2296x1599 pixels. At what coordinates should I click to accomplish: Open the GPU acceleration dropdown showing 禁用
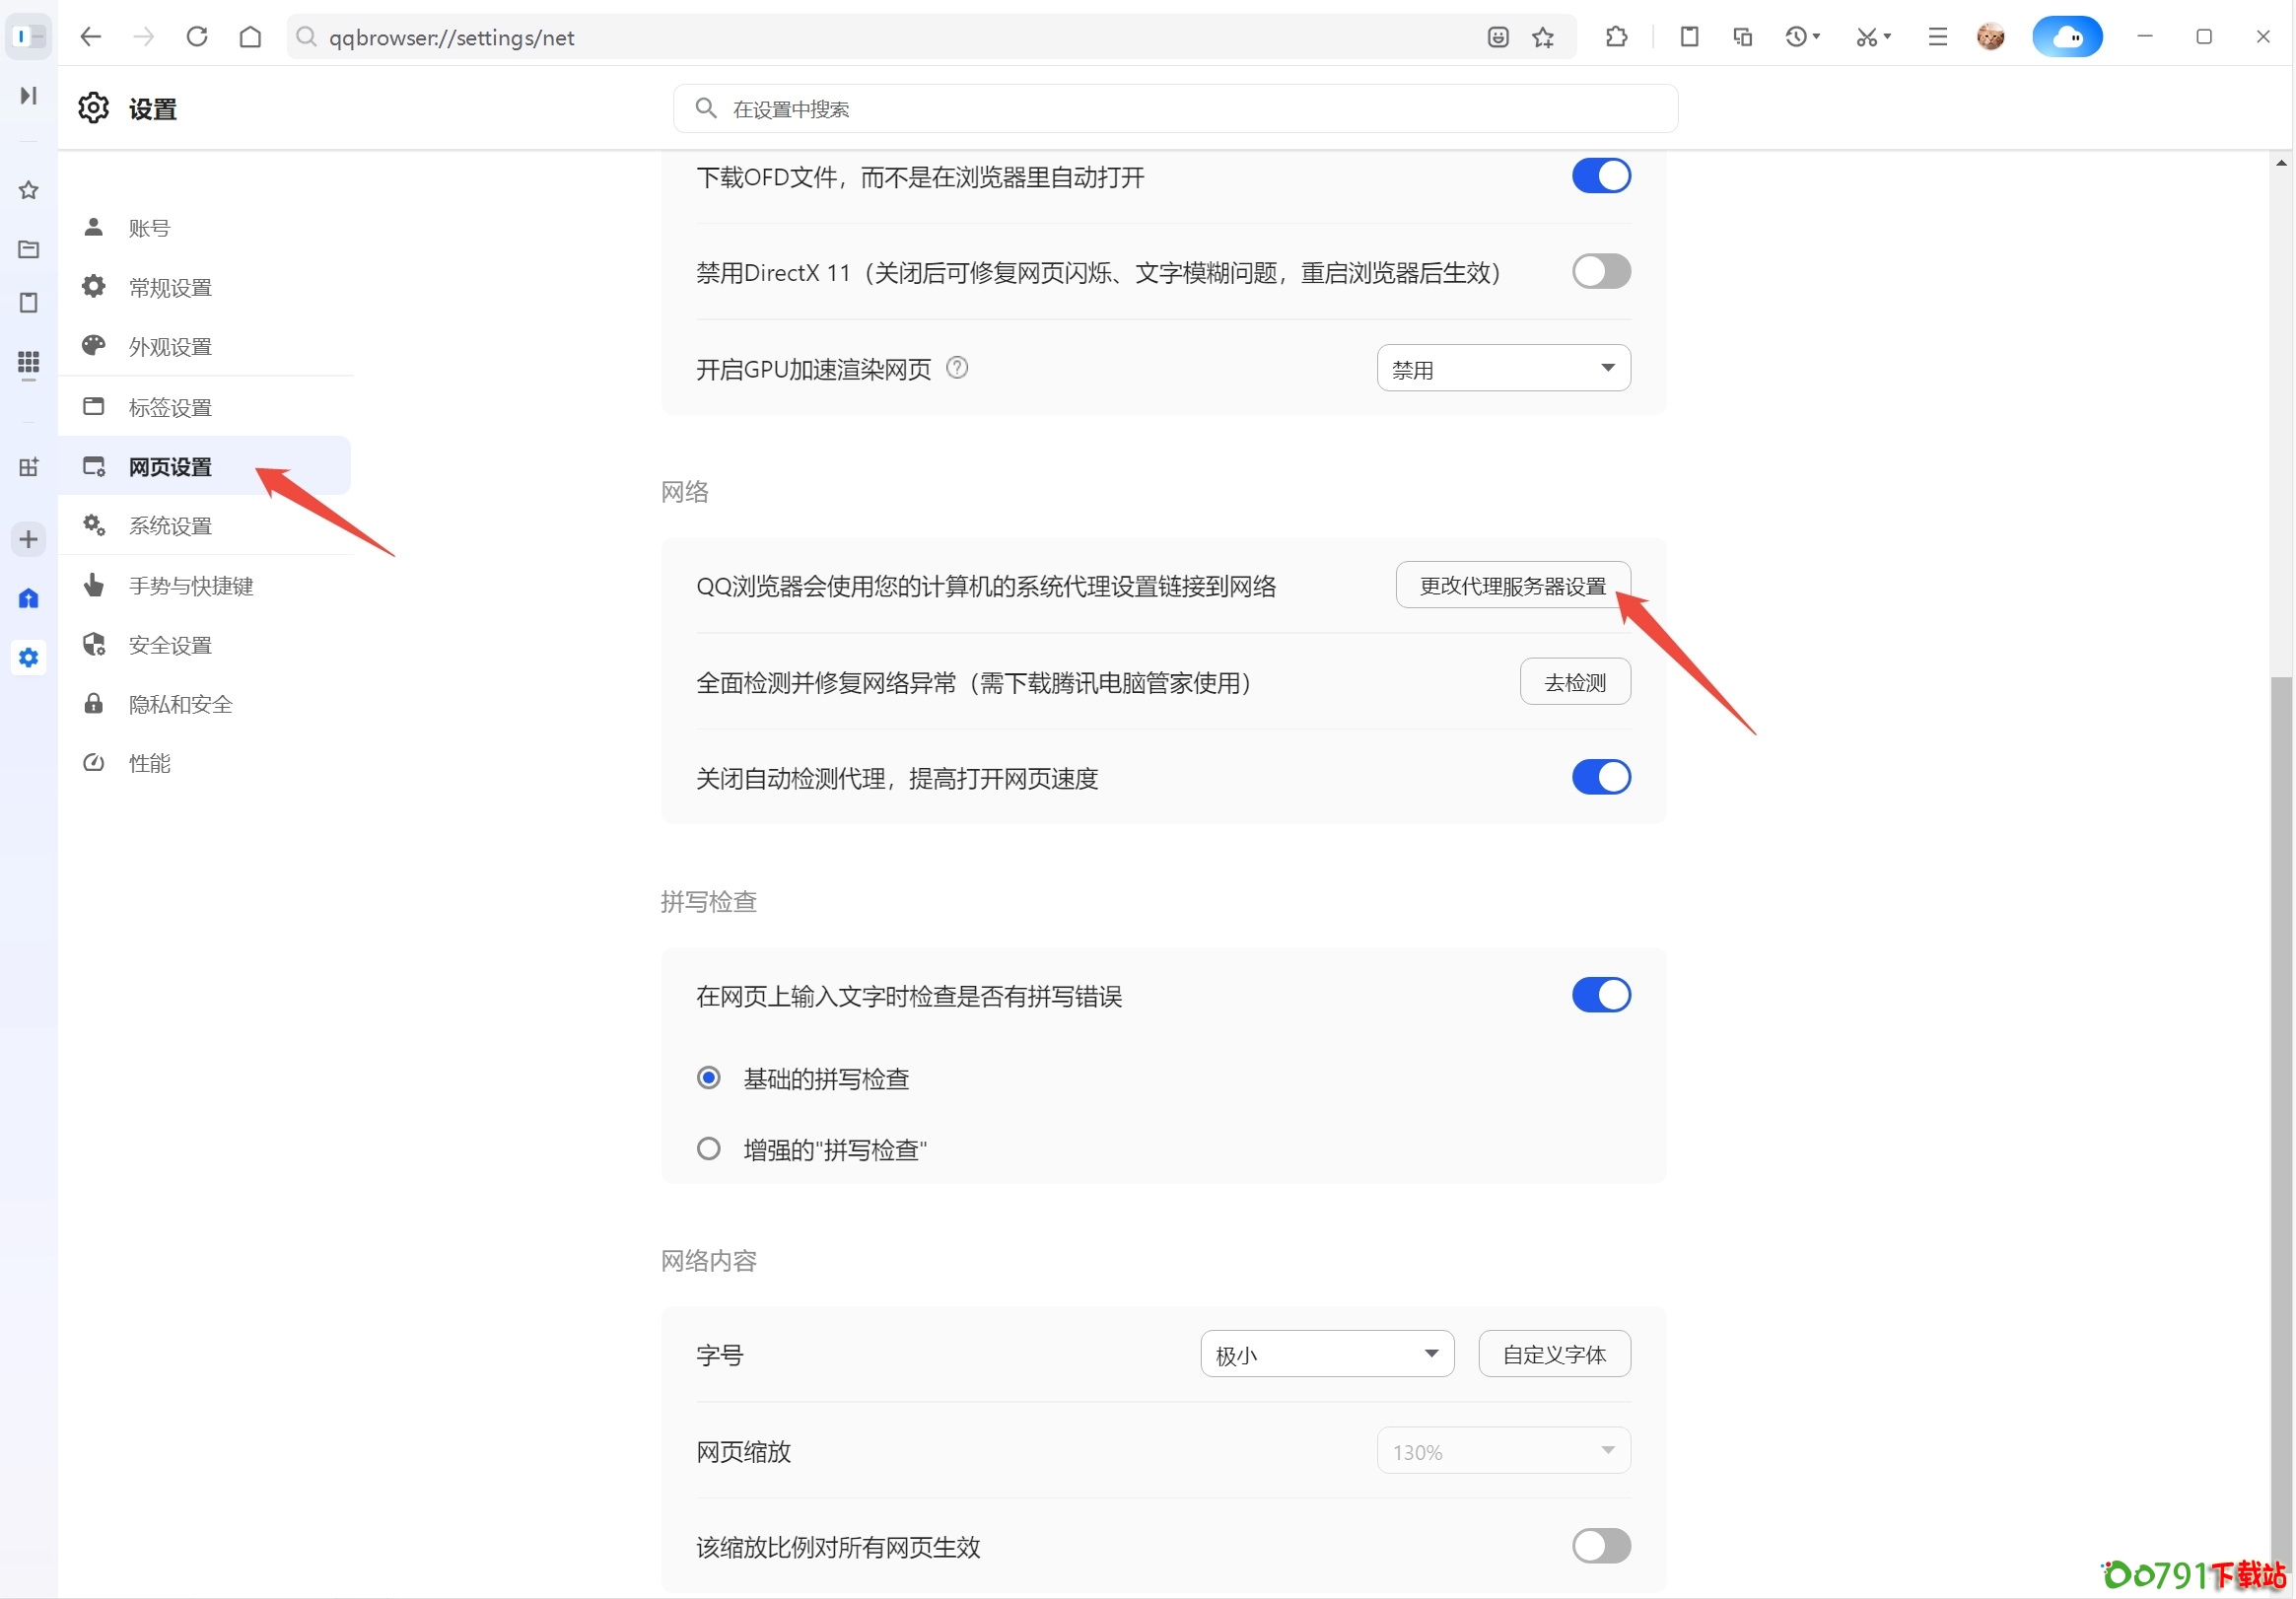click(1503, 369)
